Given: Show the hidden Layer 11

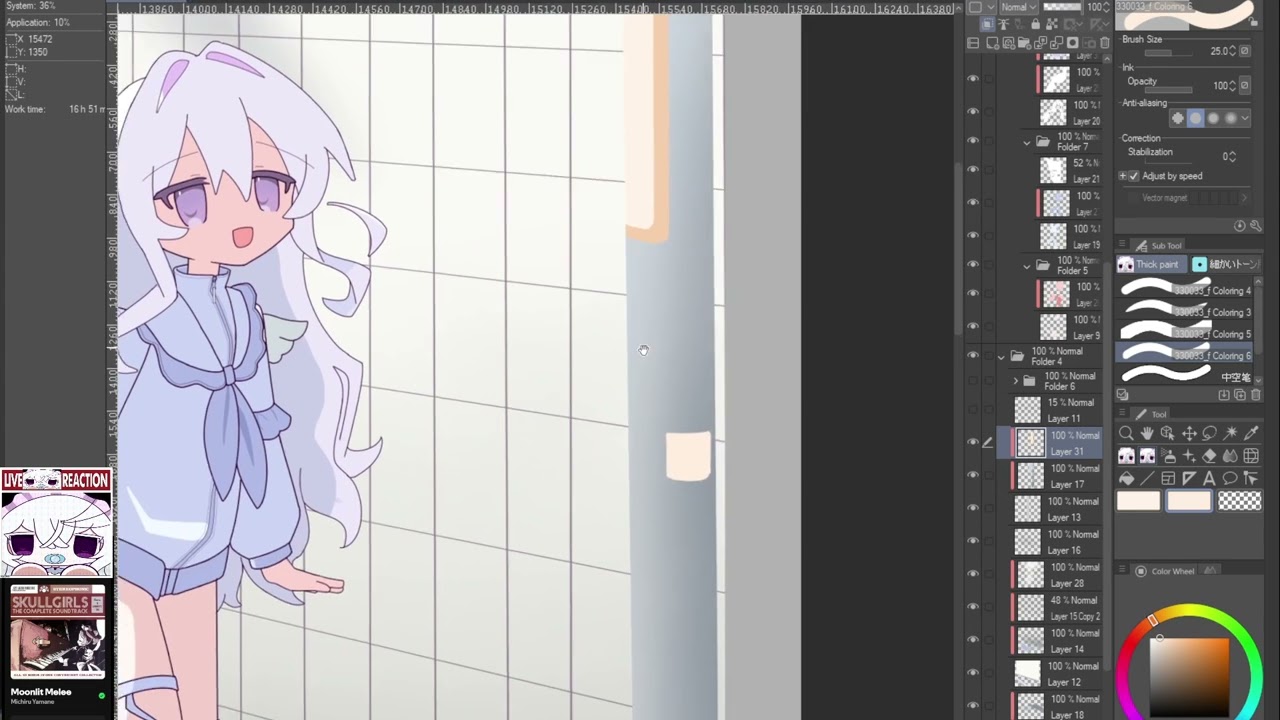Looking at the screenshot, I should tap(973, 410).
